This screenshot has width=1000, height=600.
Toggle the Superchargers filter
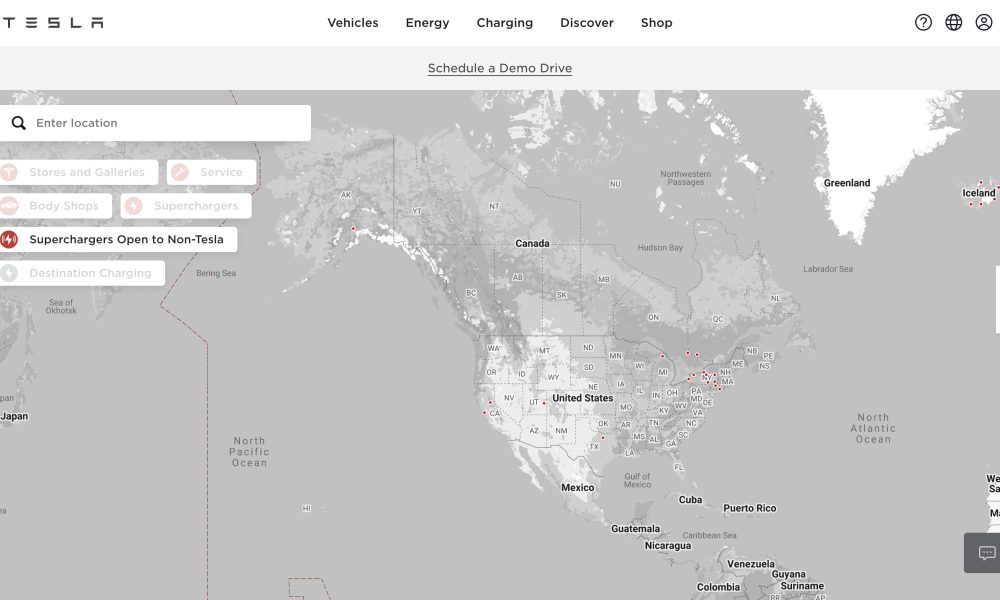[x=186, y=206]
